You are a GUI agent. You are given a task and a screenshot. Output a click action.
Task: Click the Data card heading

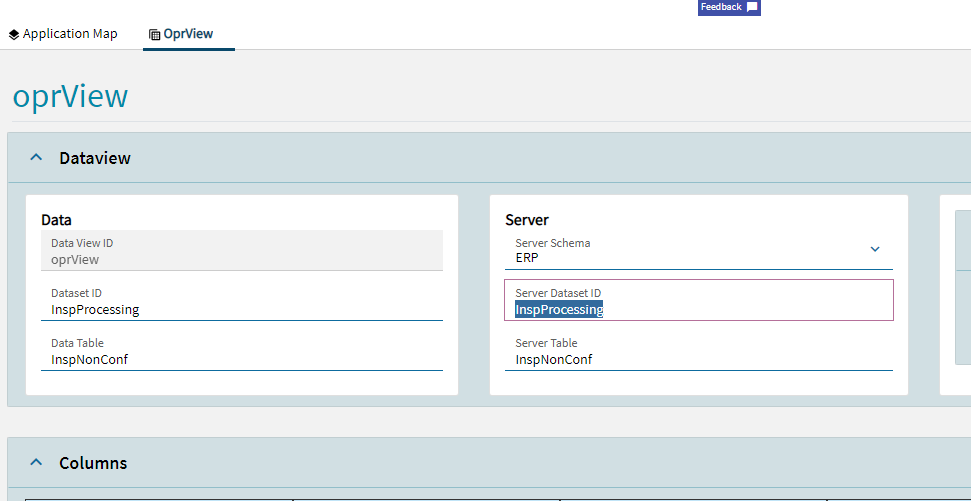coord(56,219)
